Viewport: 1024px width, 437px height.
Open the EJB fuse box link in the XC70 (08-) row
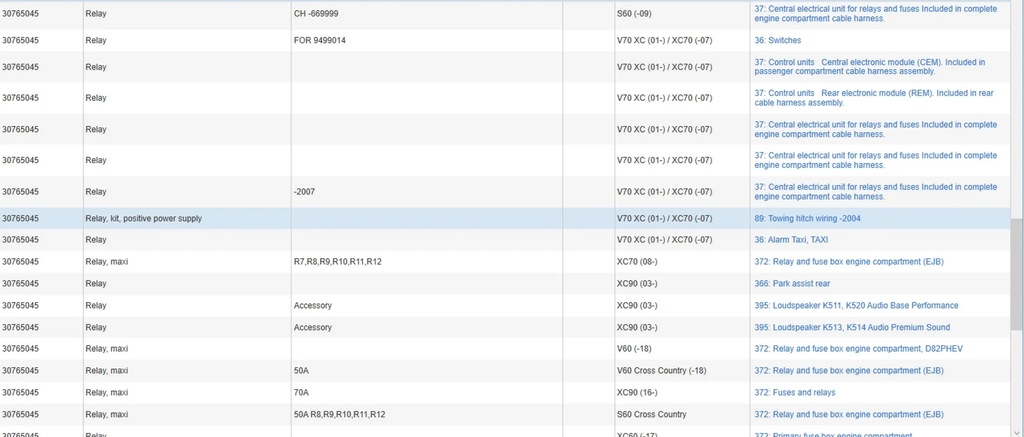point(849,262)
